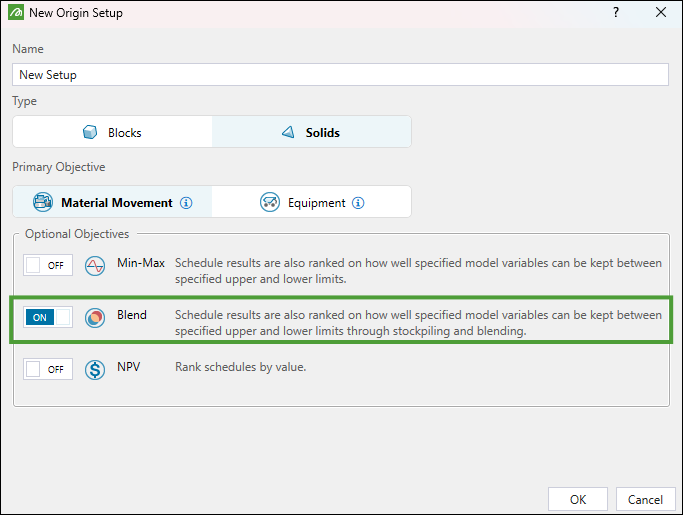Screen dimensions: 683x515
Task: Turn off the Blend objective switch
Action: click(x=48, y=317)
